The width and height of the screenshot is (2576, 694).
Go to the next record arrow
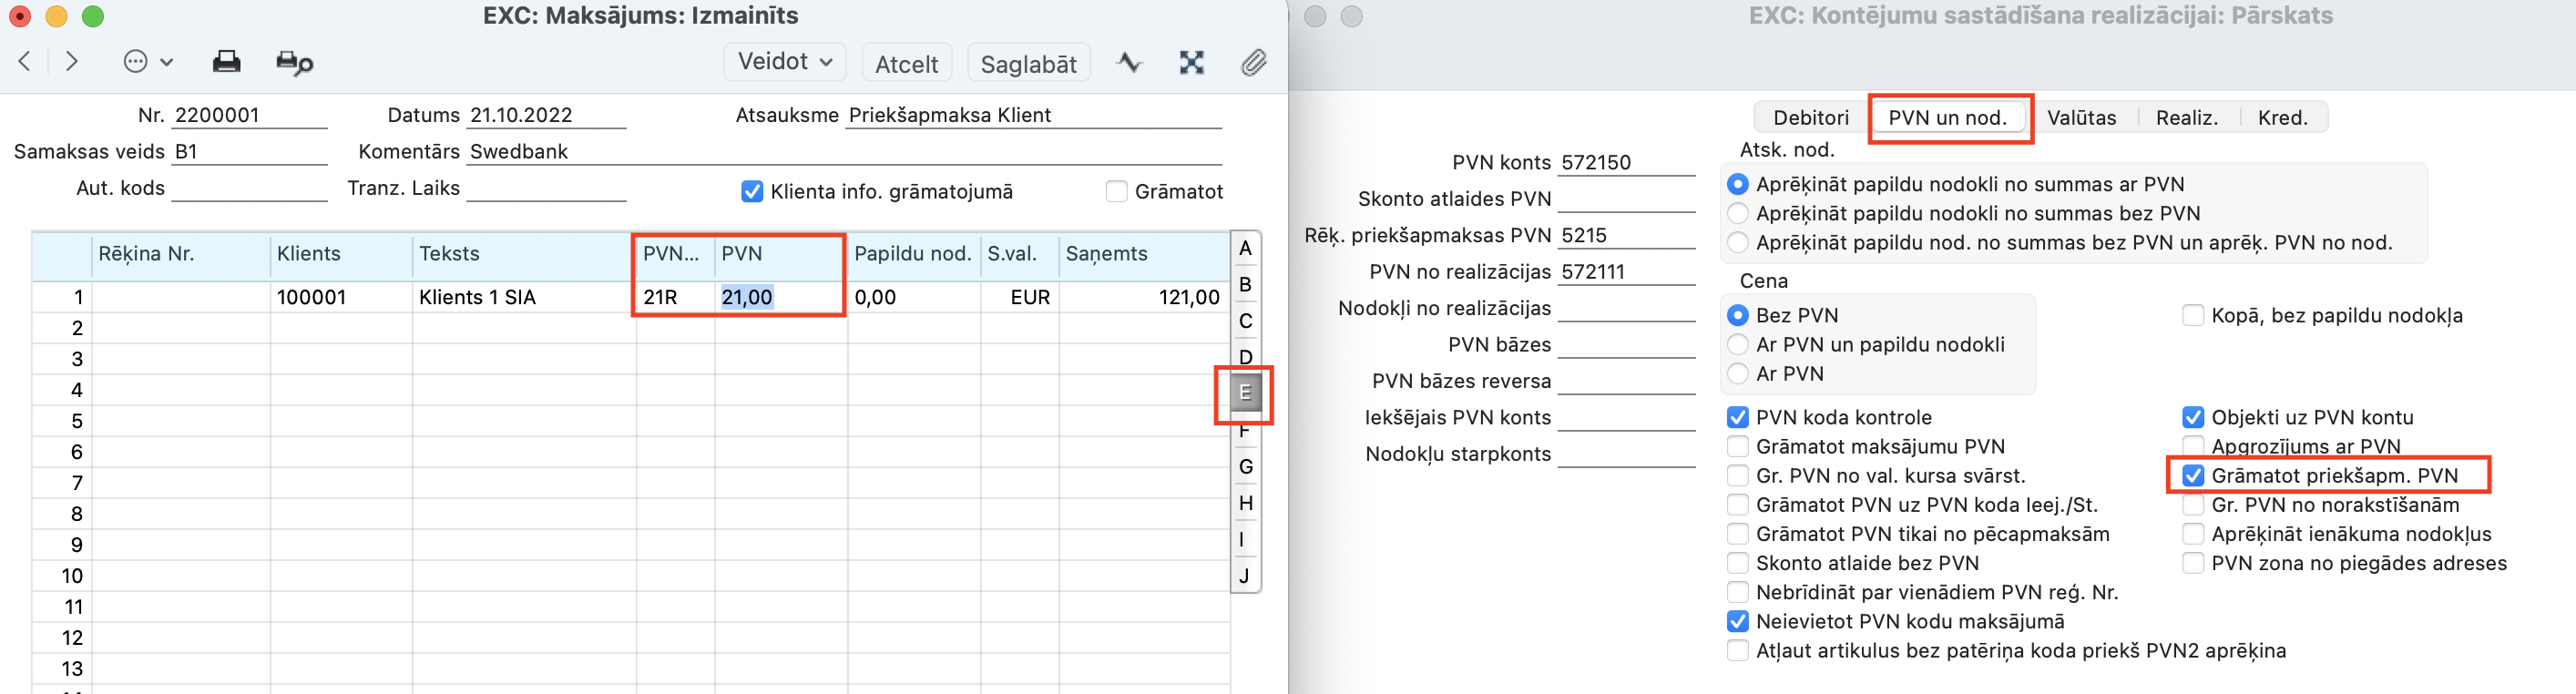71,62
